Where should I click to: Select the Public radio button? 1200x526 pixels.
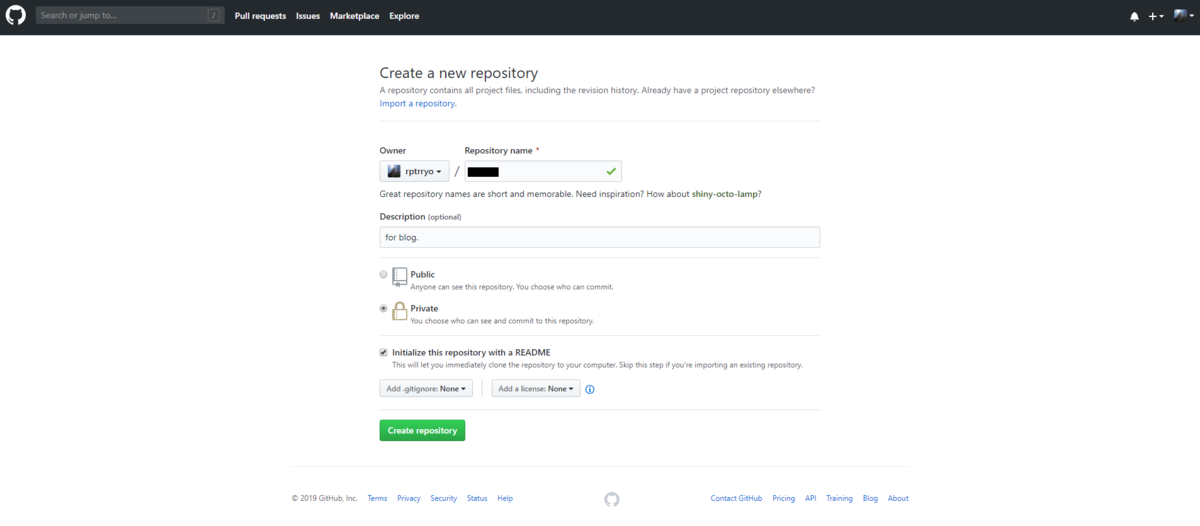tap(384, 274)
